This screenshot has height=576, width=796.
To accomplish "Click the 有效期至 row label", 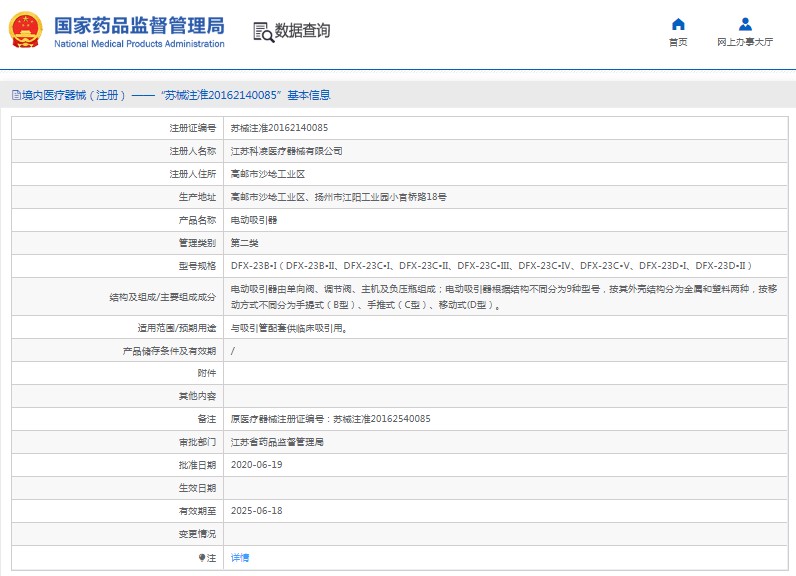I will pos(197,511).
